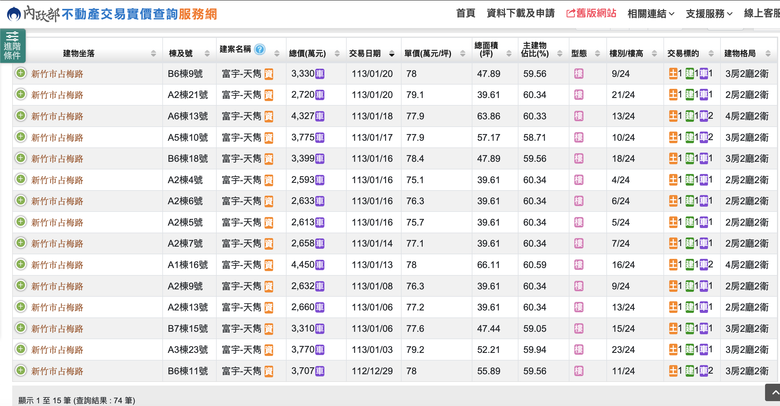
Task: Sort table by 單價(萬元/坪) column
Action: 463,53
